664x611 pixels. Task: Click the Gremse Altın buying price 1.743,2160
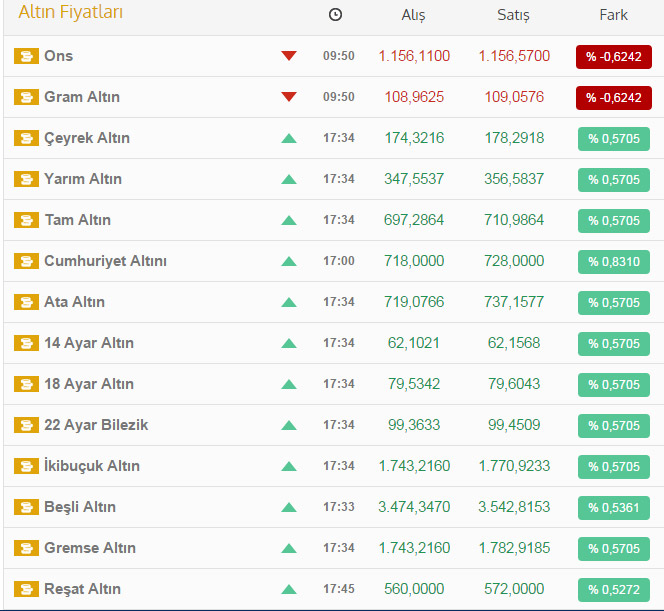pyautogui.click(x=414, y=548)
